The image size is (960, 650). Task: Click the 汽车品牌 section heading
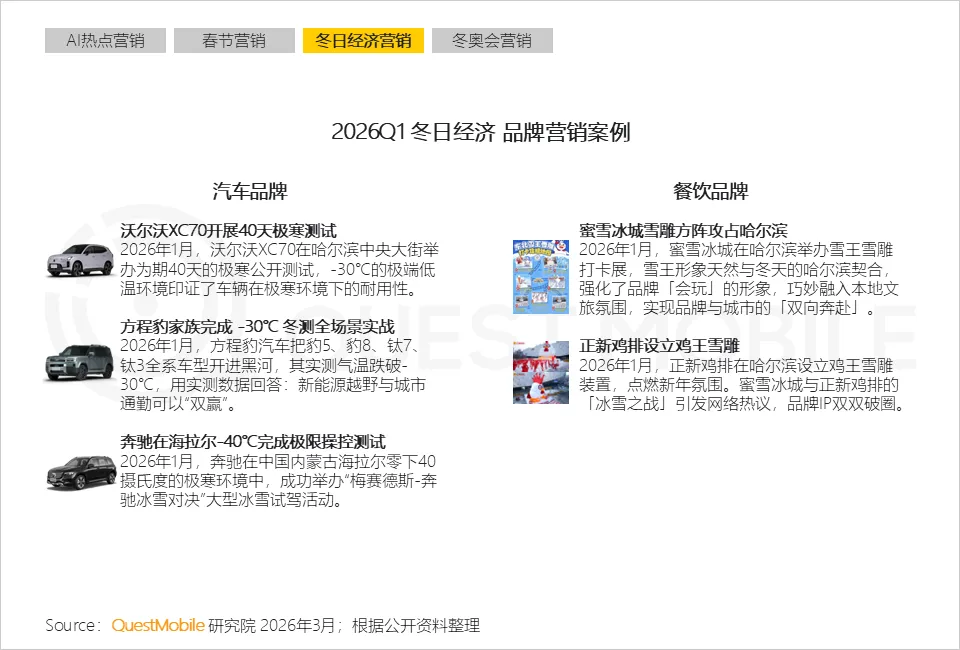click(x=250, y=191)
